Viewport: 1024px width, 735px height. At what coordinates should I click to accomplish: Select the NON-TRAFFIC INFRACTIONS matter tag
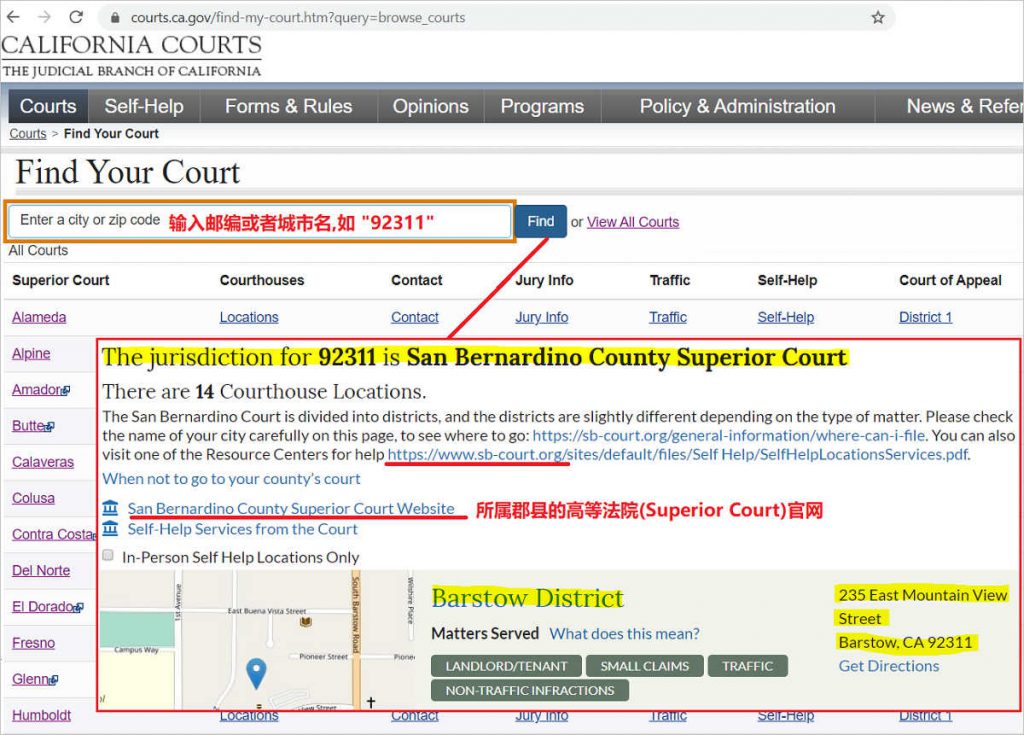pyautogui.click(x=530, y=691)
